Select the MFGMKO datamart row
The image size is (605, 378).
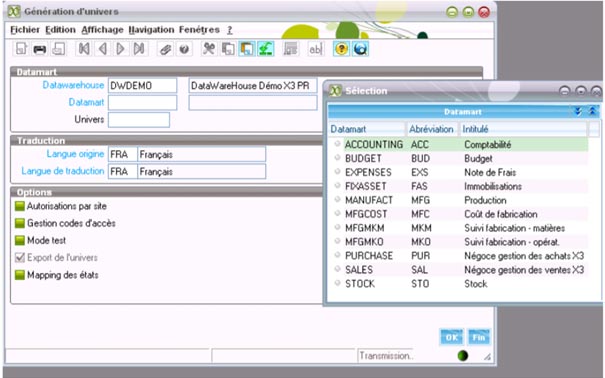461,241
